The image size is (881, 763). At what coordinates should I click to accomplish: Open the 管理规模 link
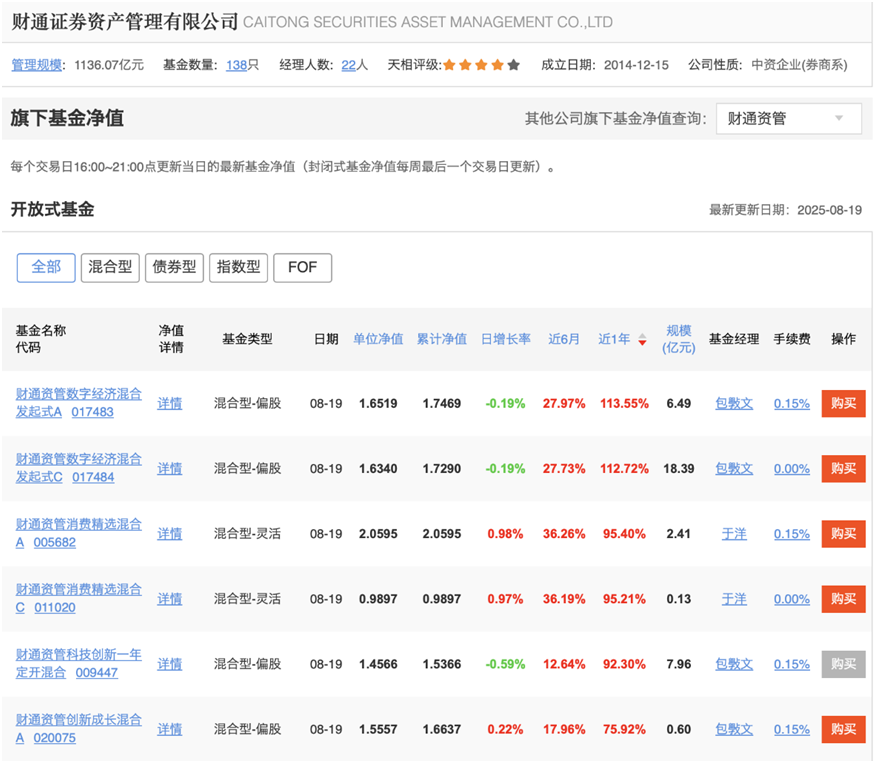[x=37, y=65]
